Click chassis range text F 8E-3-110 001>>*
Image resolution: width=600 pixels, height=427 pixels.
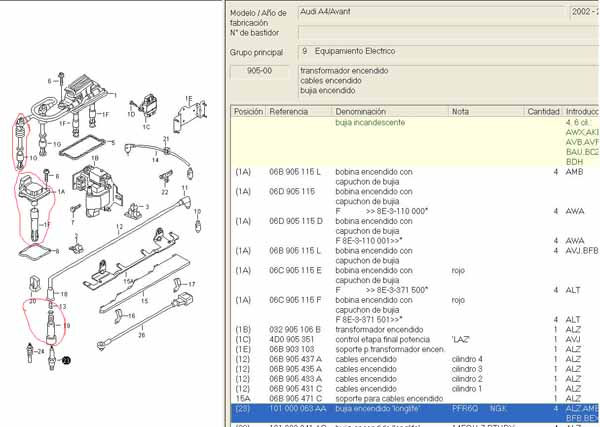pos(369,241)
